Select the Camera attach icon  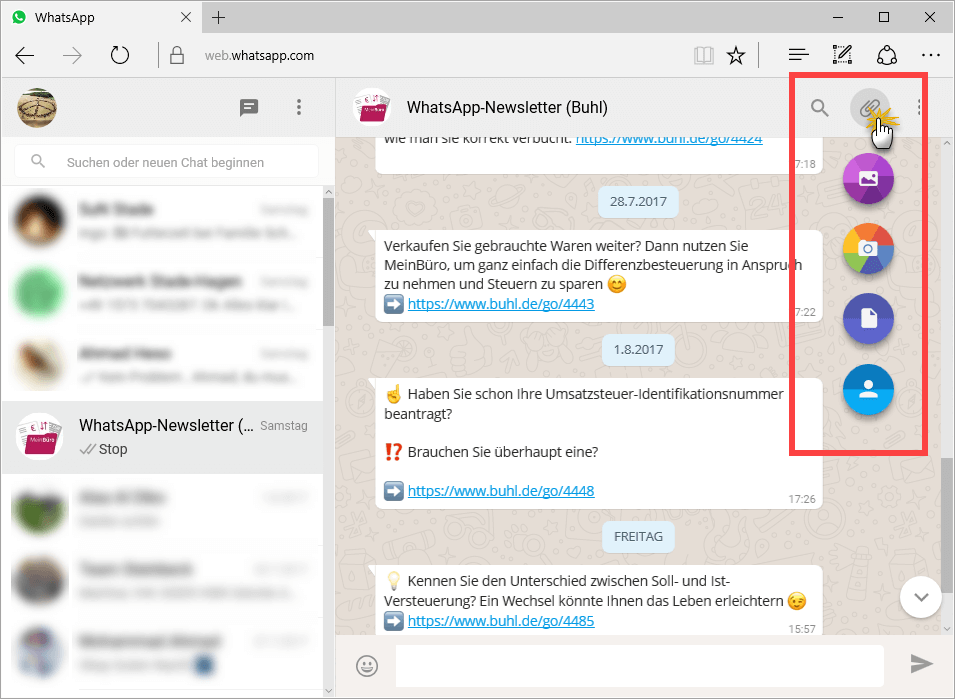pyautogui.click(x=868, y=248)
